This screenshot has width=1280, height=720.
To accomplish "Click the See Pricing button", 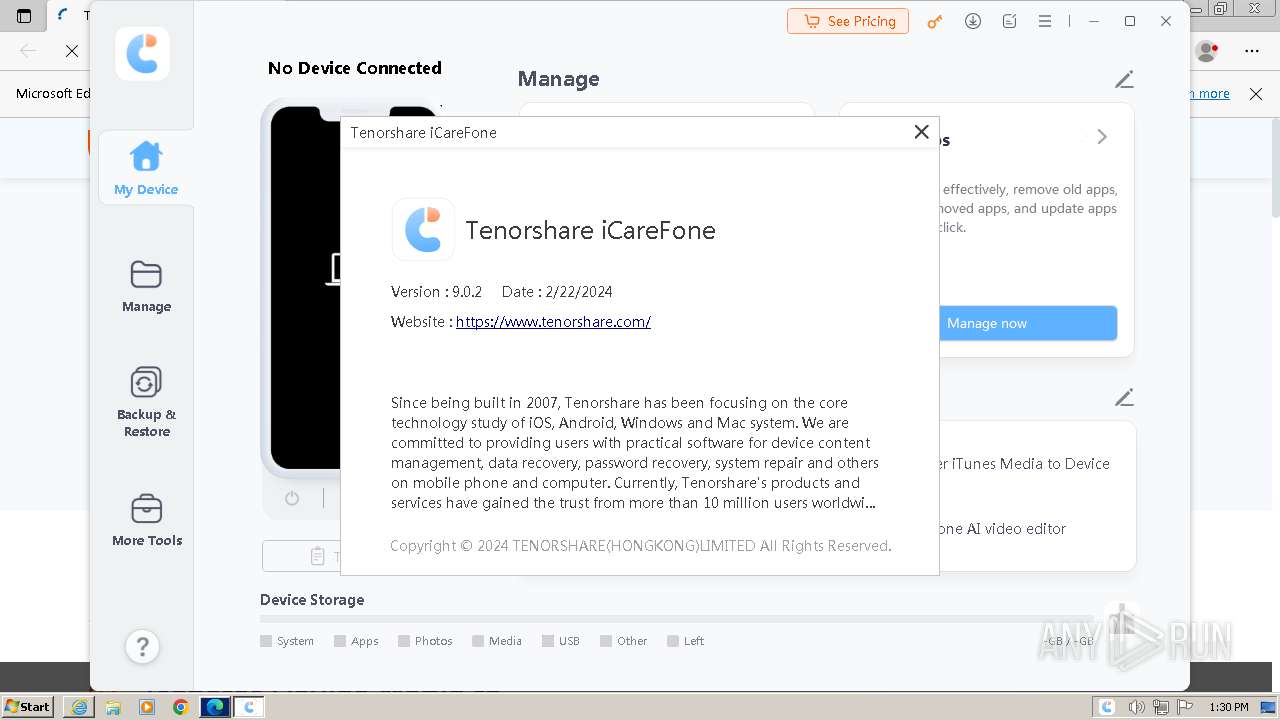I will [x=848, y=21].
